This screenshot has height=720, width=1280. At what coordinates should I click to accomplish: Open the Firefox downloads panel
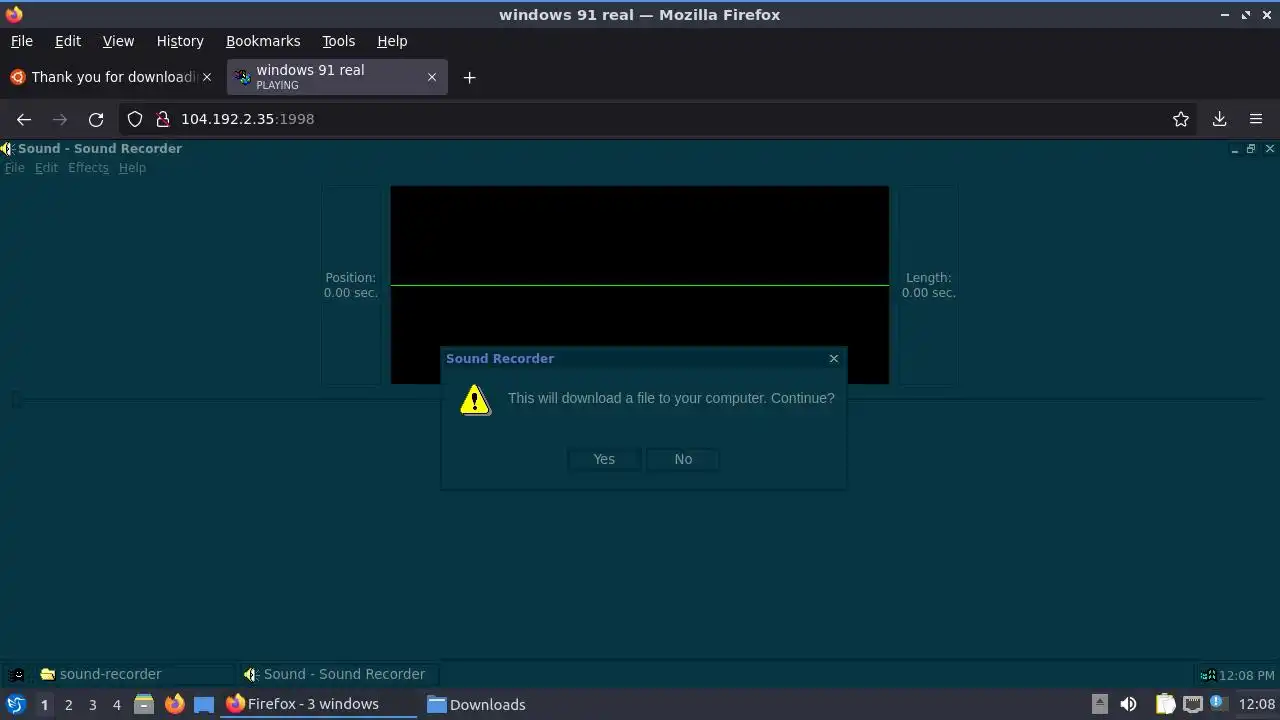[x=1219, y=119]
